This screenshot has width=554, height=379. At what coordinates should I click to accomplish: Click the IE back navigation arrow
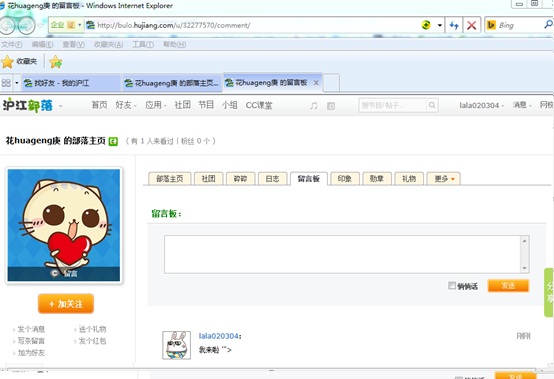pyautogui.click(x=7, y=25)
